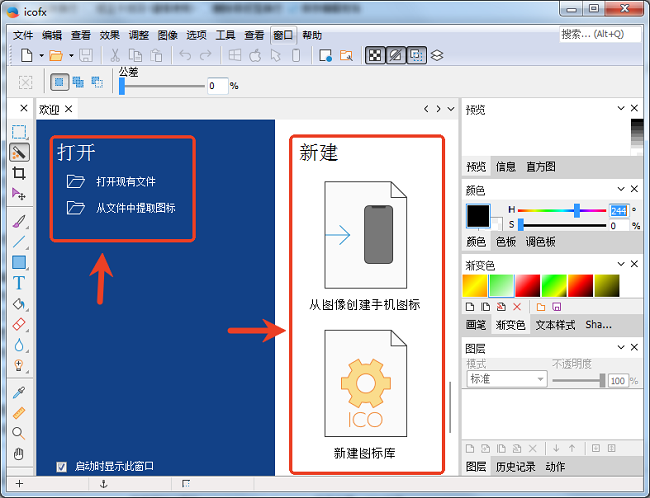Enable new selection mode button
The height and width of the screenshot is (498, 650).
coord(59,82)
